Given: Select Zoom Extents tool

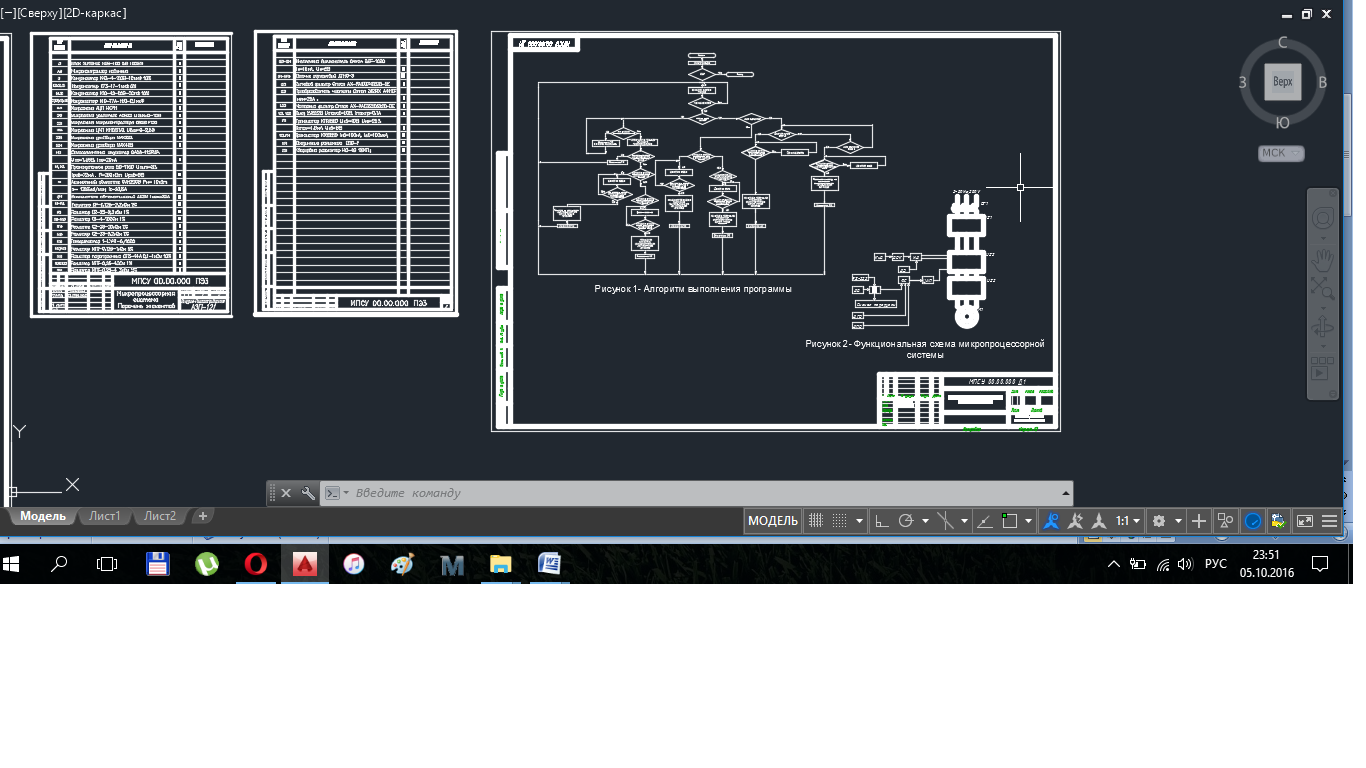Looking at the screenshot, I should pos(1323,287).
